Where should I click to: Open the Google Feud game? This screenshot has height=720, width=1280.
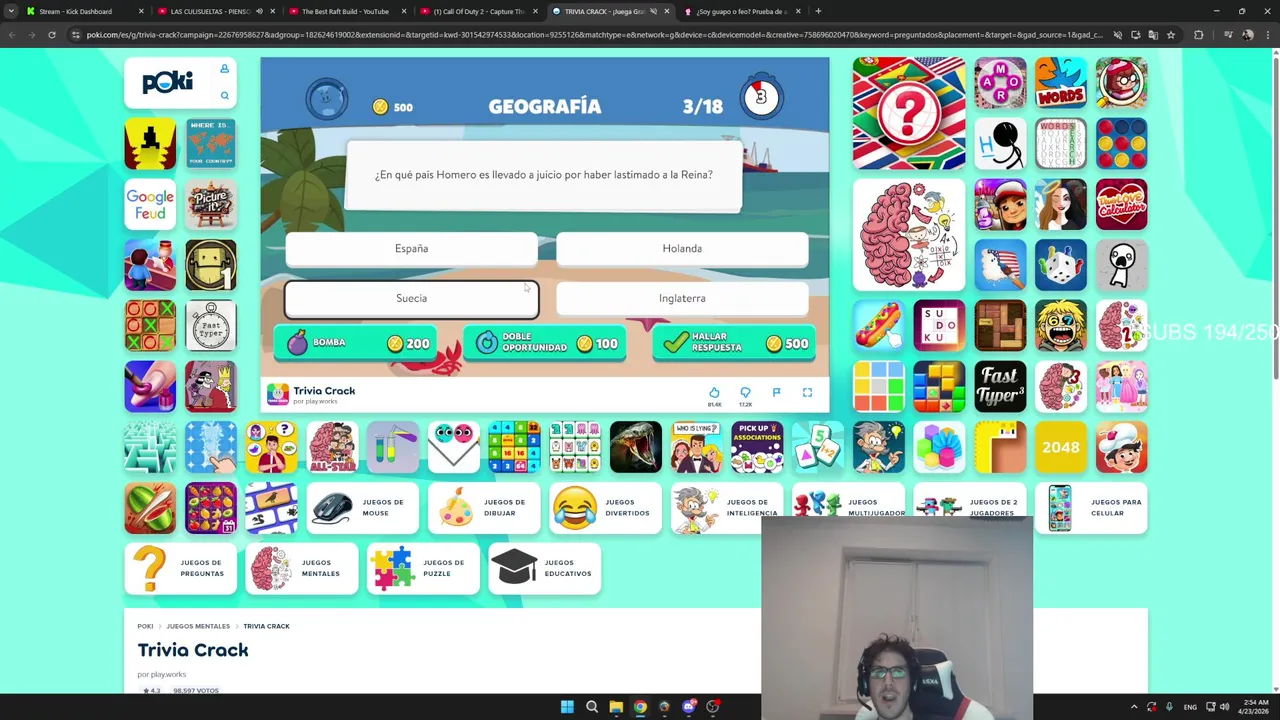pyautogui.click(x=150, y=205)
